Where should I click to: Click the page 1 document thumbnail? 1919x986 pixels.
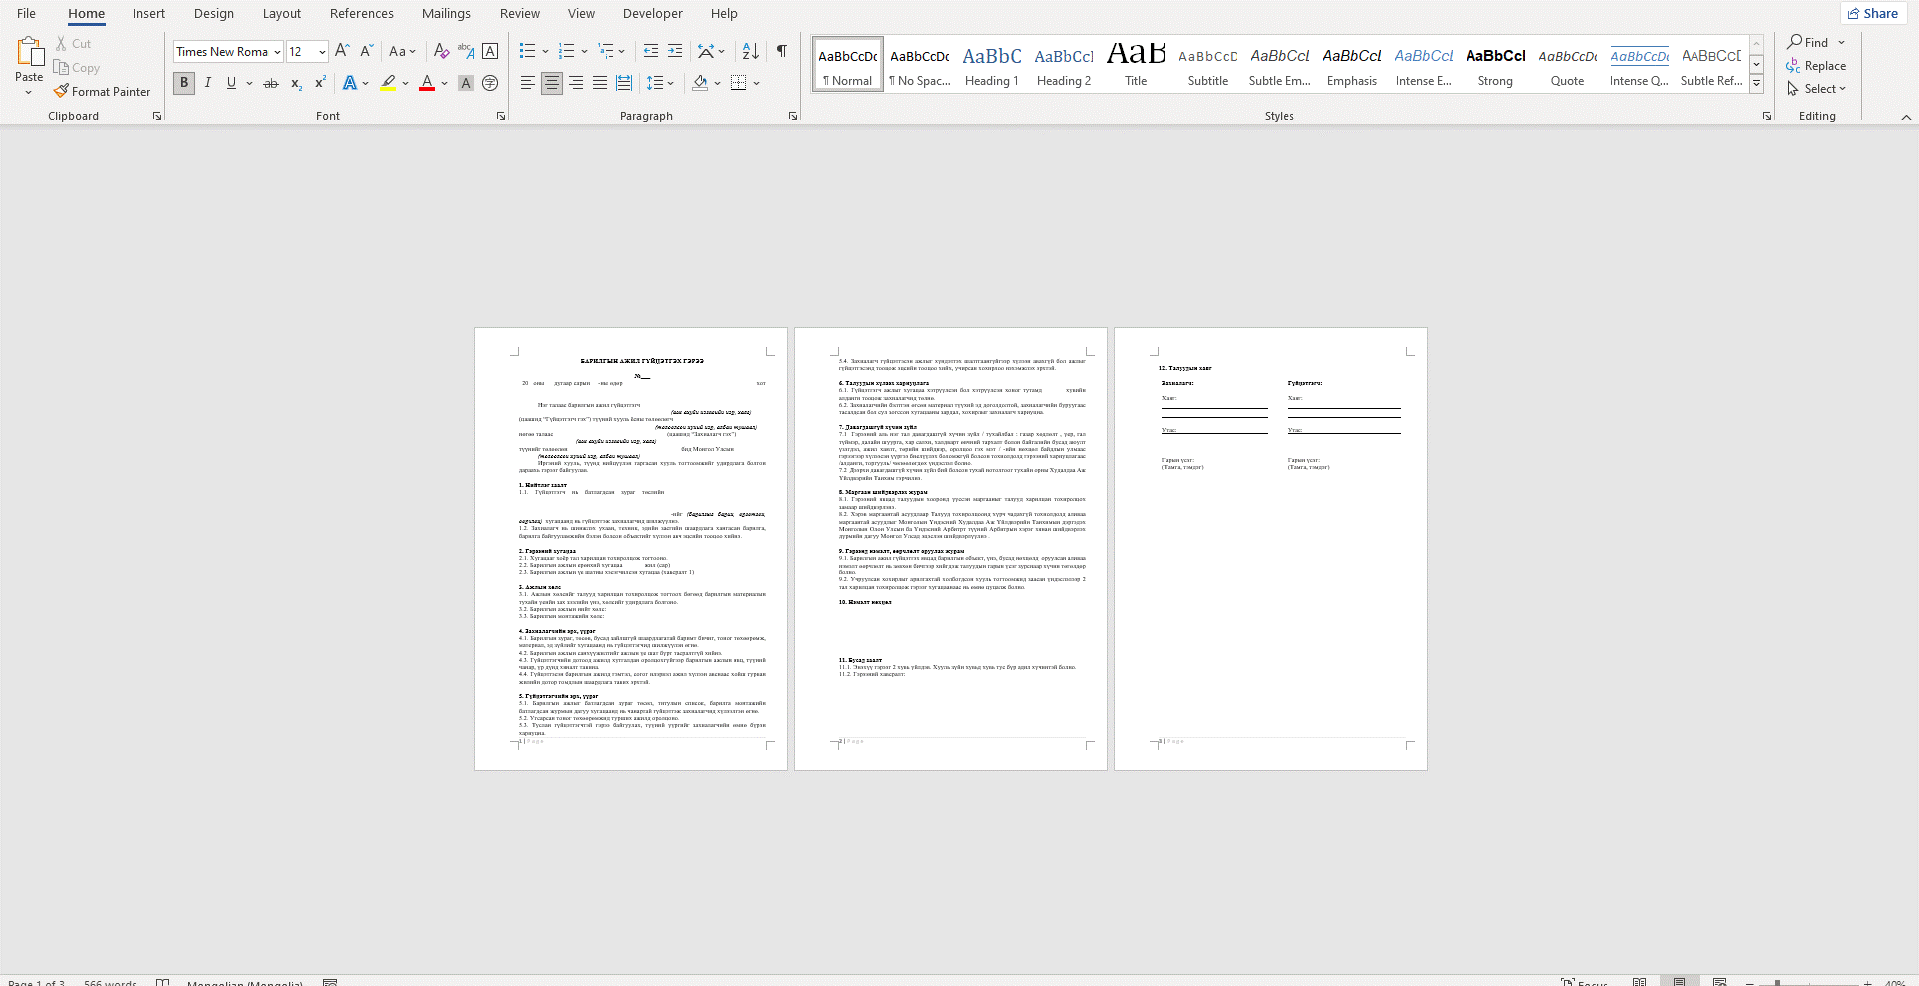[631, 549]
